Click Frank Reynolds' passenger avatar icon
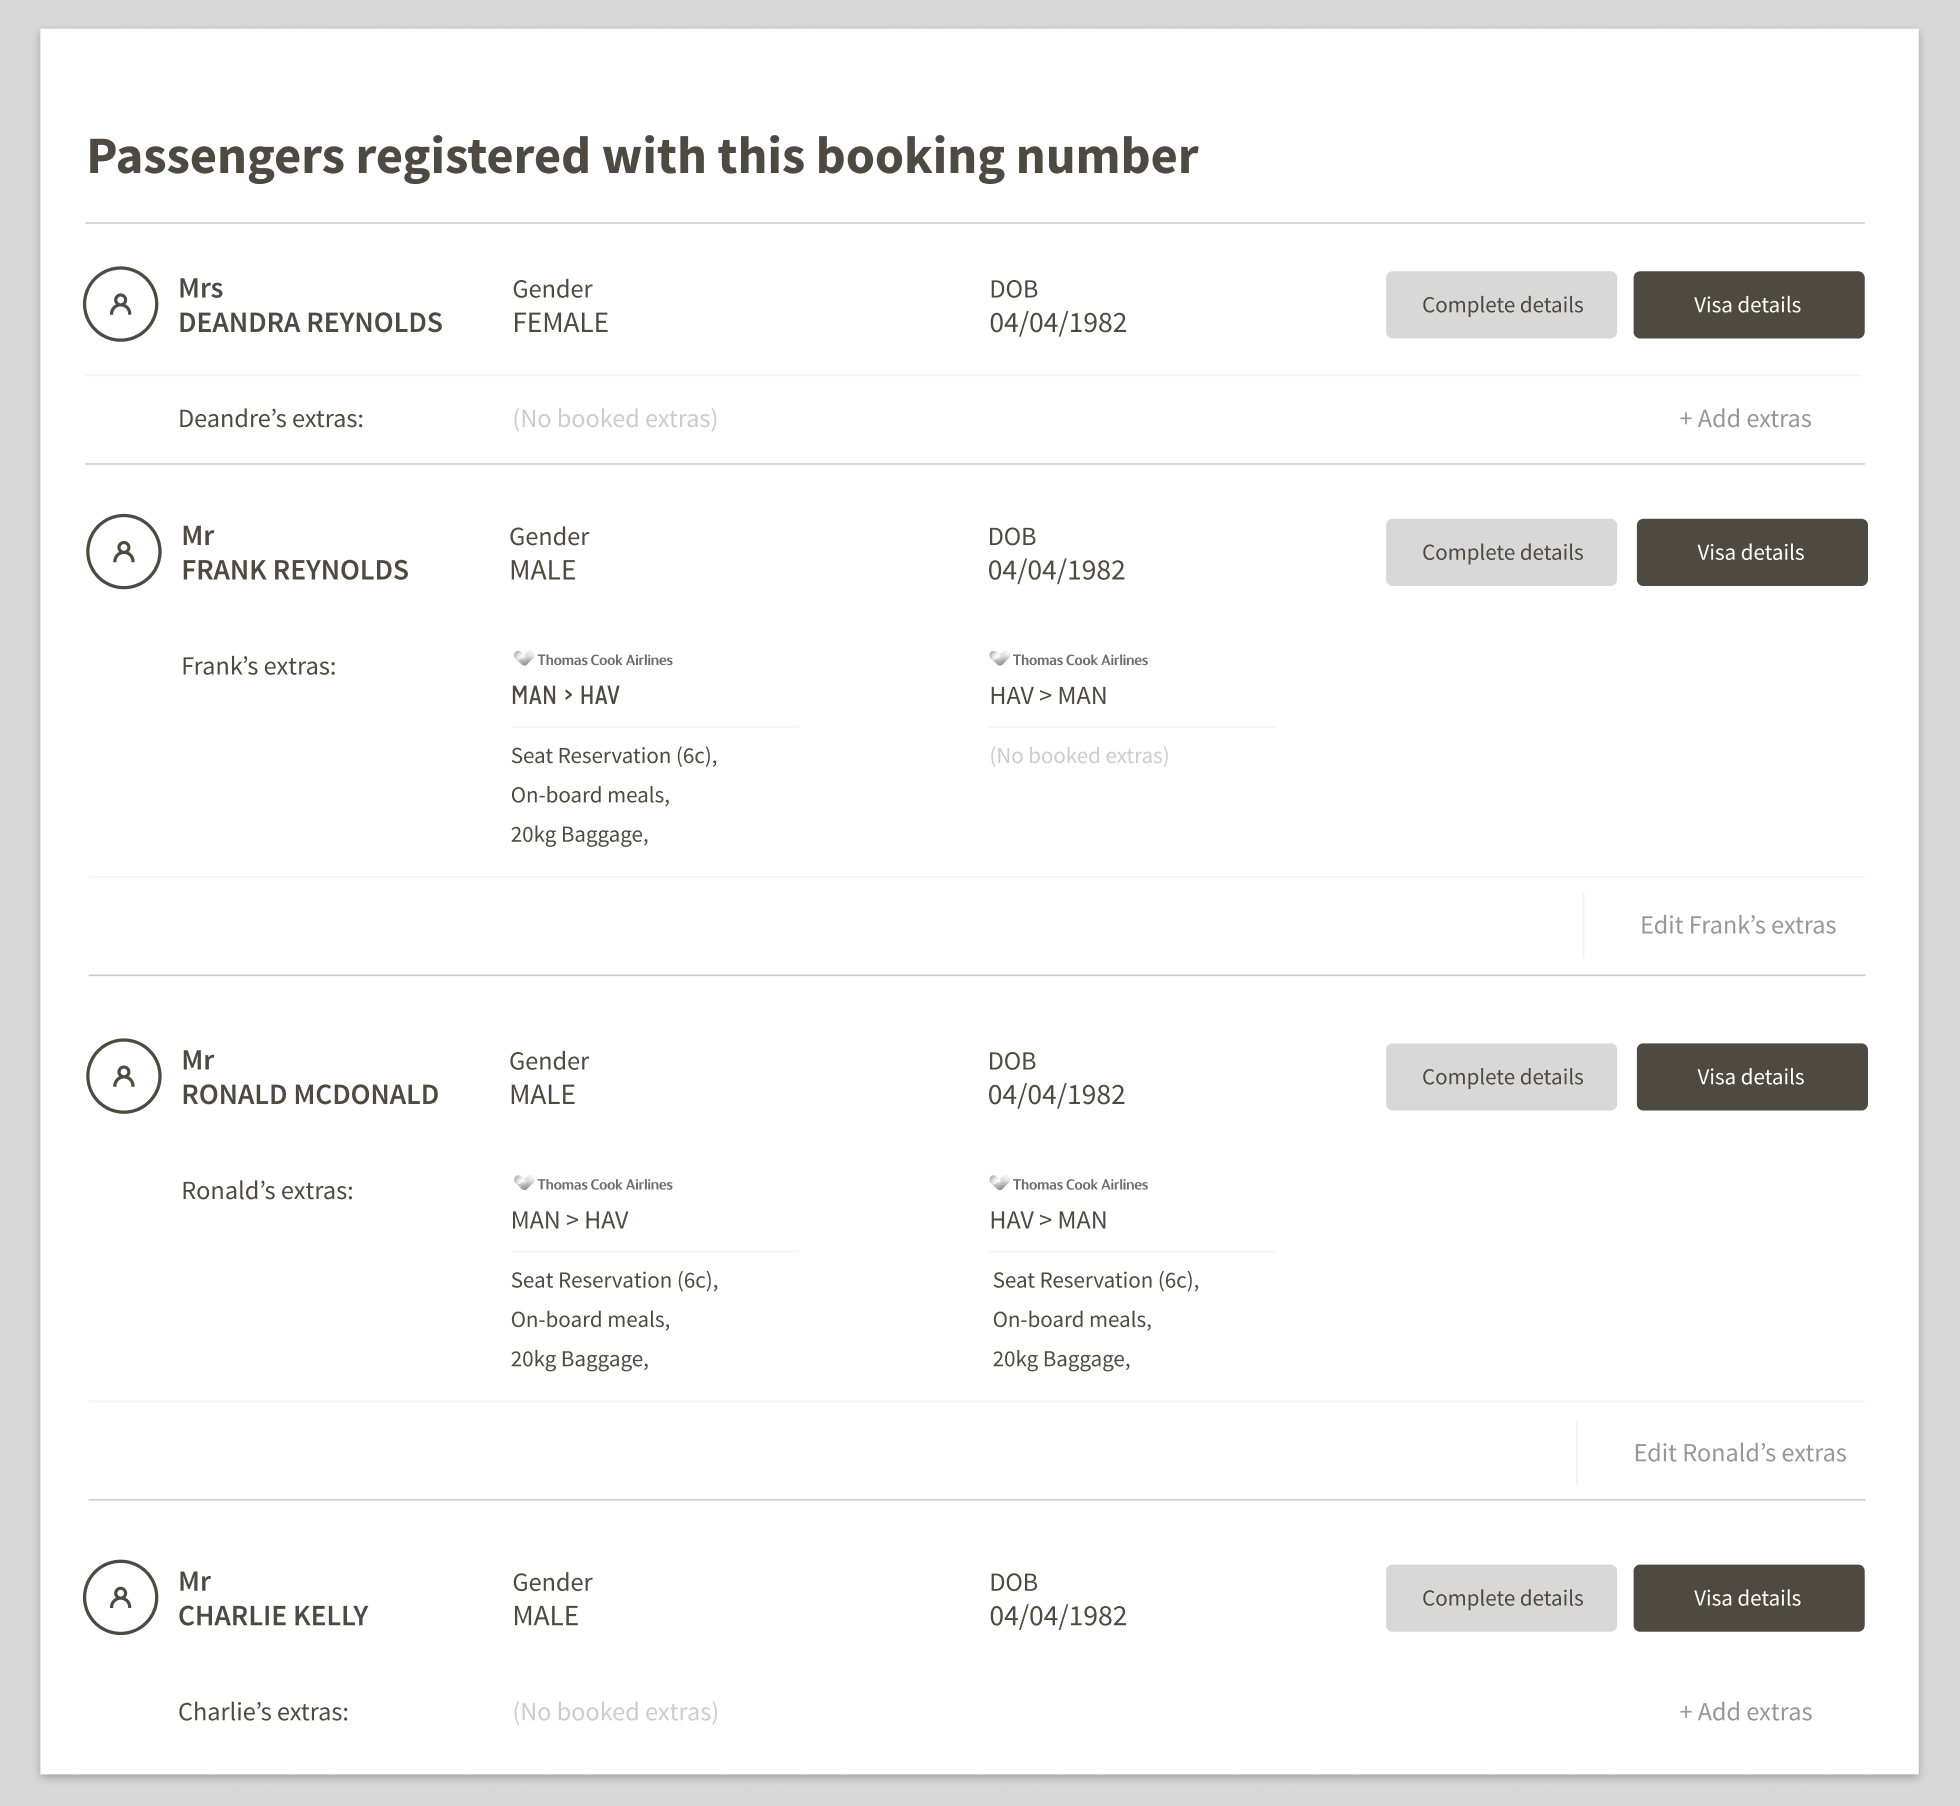The height and width of the screenshot is (1806, 1960). click(x=124, y=552)
